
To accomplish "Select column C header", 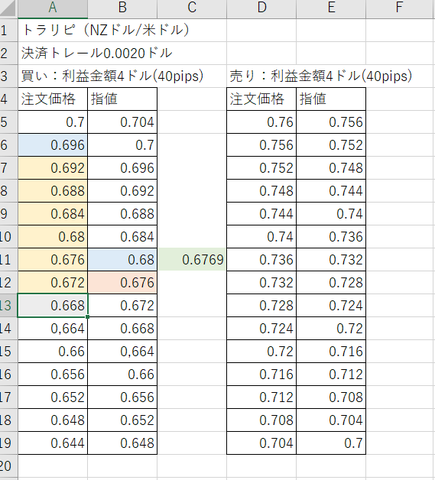I will [x=192, y=8].
